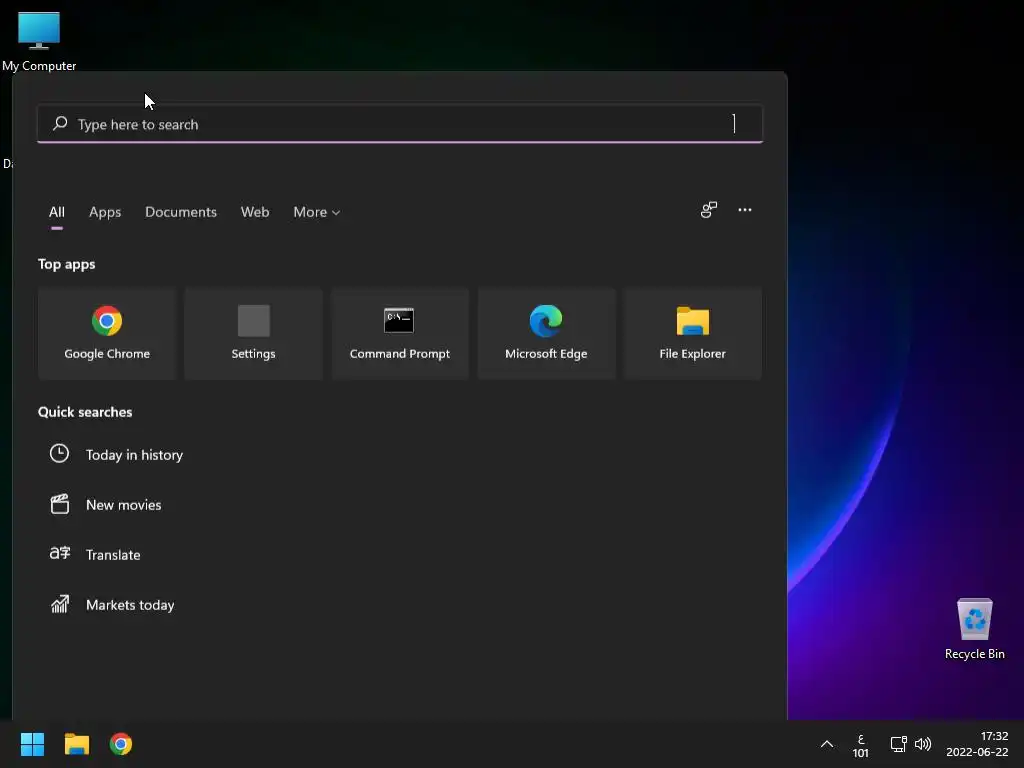Click the Translate language icon
The width and height of the screenshot is (1024, 768).
pos(59,554)
